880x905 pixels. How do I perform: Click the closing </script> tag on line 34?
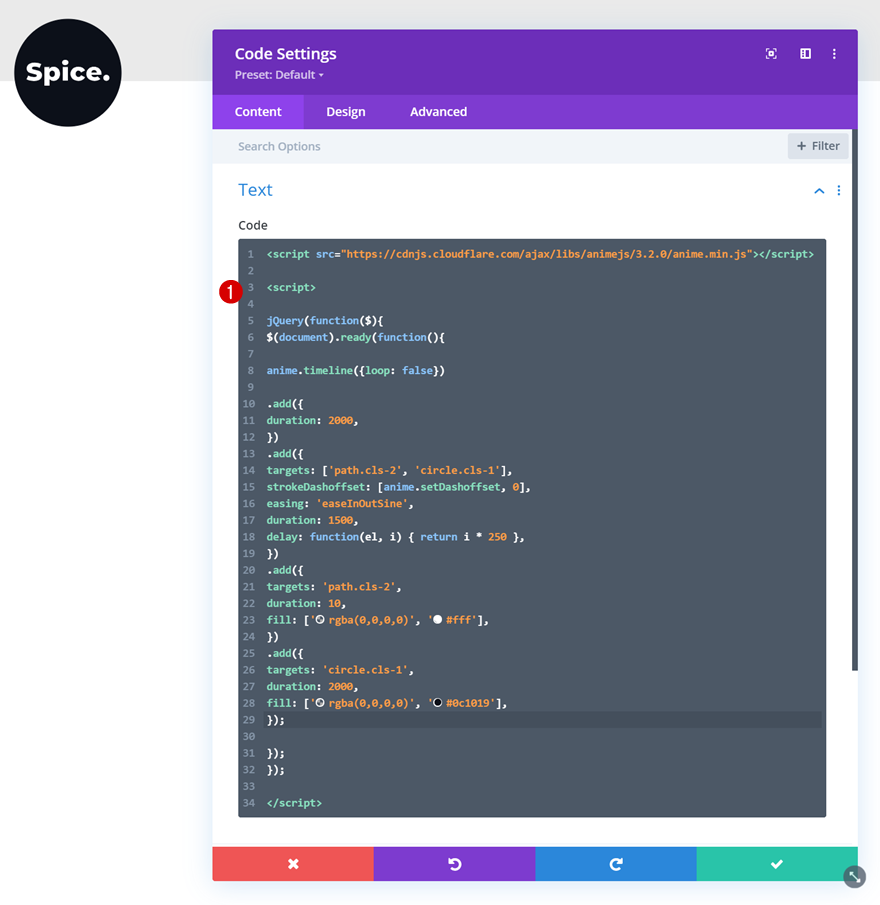pyautogui.click(x=294, y=803)
